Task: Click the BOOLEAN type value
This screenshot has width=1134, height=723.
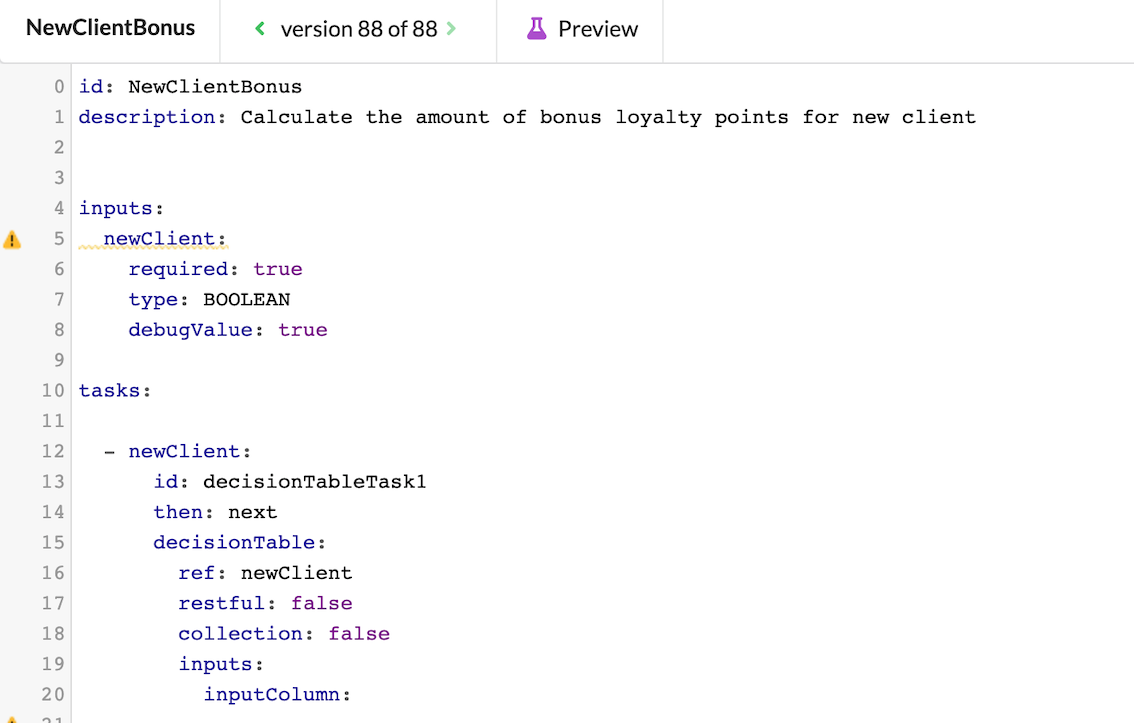Action: coord(247,299)
